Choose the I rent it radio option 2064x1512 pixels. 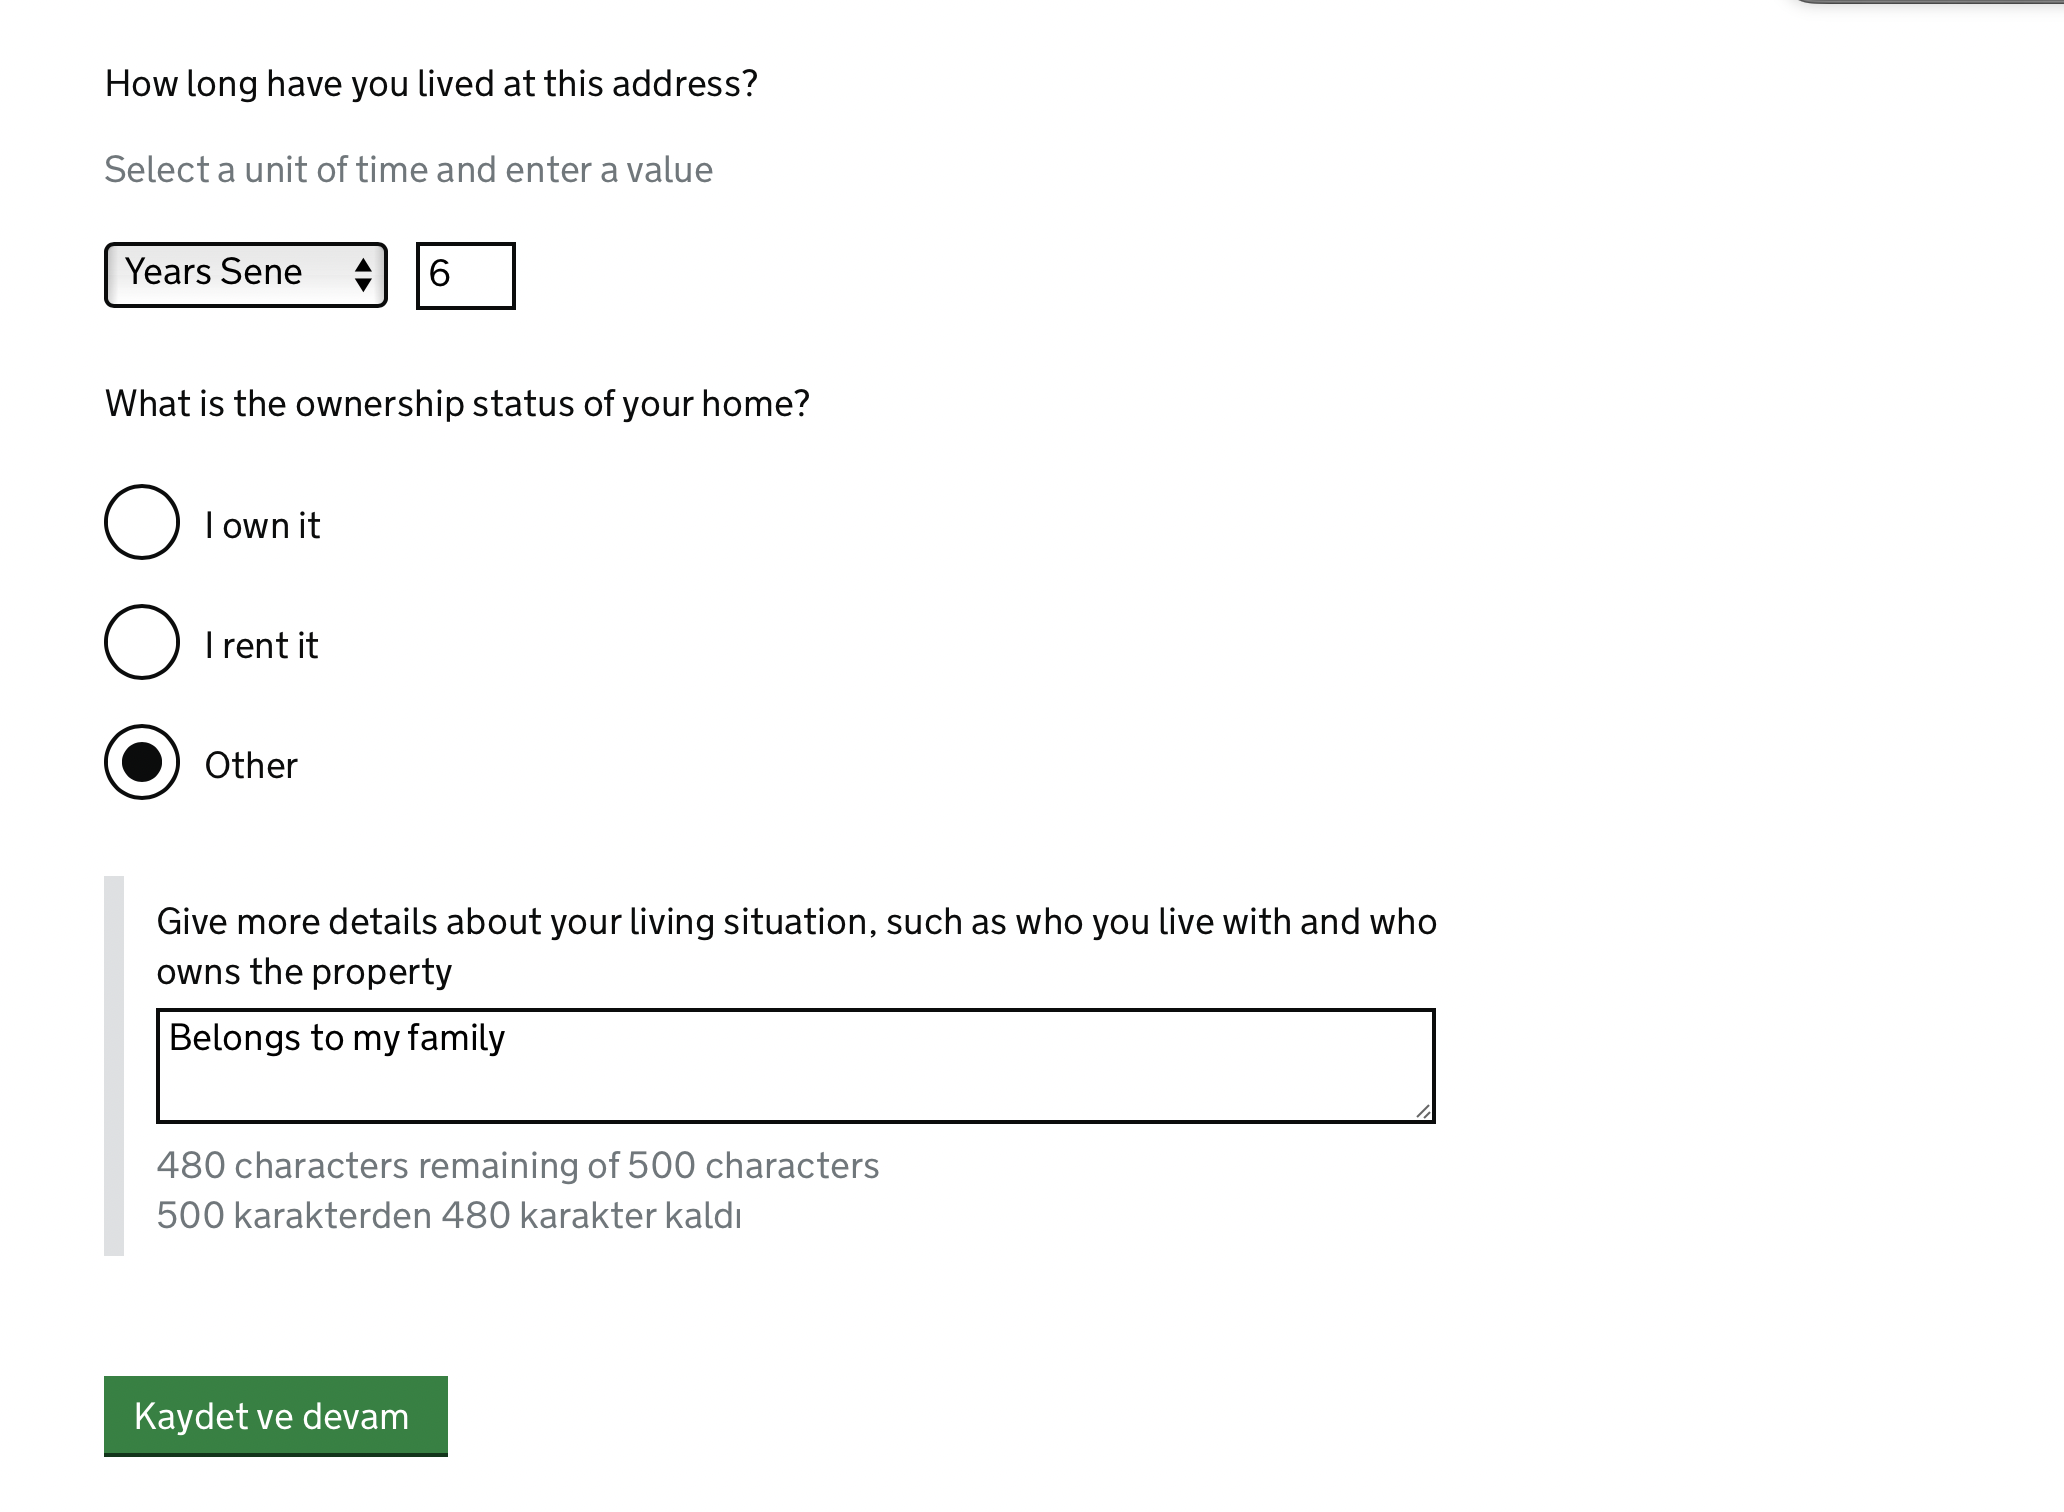pyautogui.click(x=142, y=642)
